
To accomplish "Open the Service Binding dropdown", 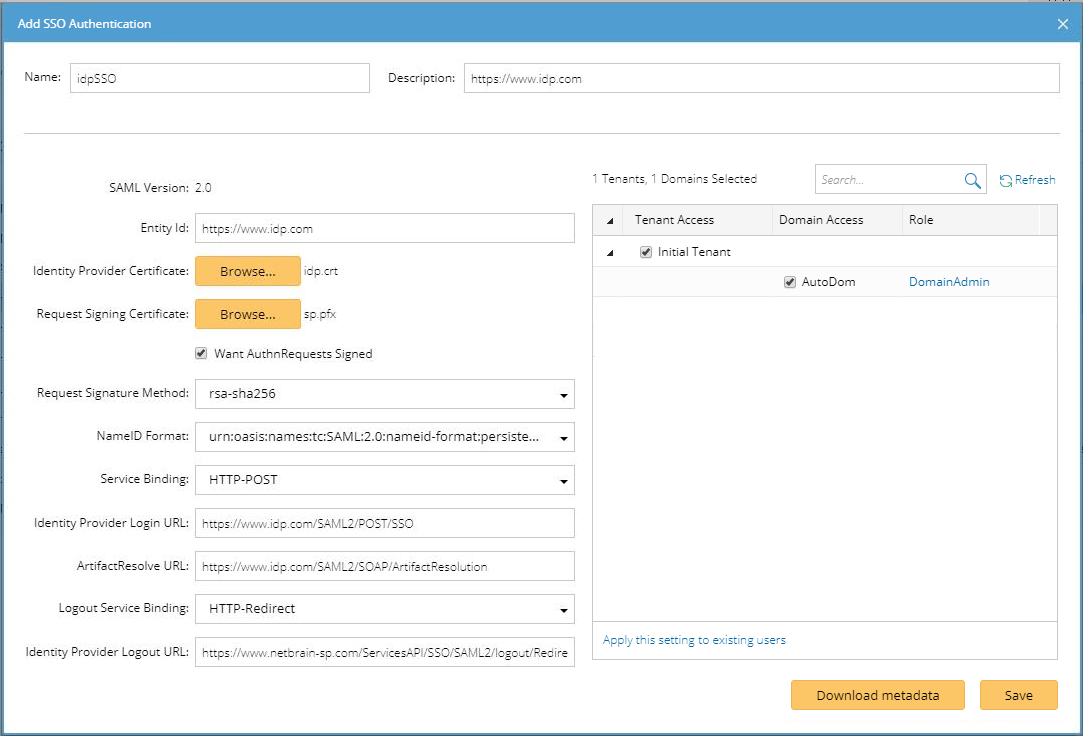I will coord(566,480).
